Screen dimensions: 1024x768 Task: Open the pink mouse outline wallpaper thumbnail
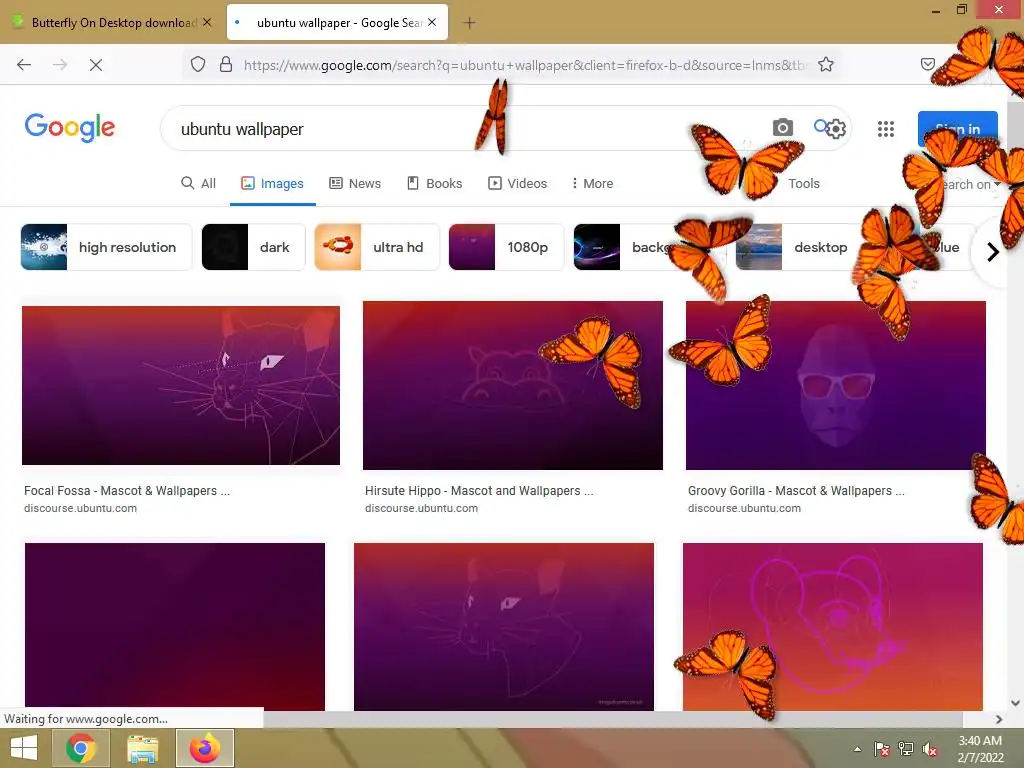coord(833,627)
